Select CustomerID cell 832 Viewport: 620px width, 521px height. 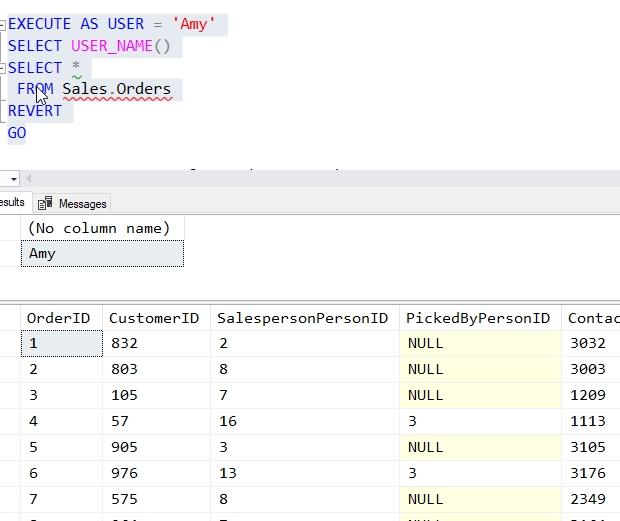click(154, 344)
